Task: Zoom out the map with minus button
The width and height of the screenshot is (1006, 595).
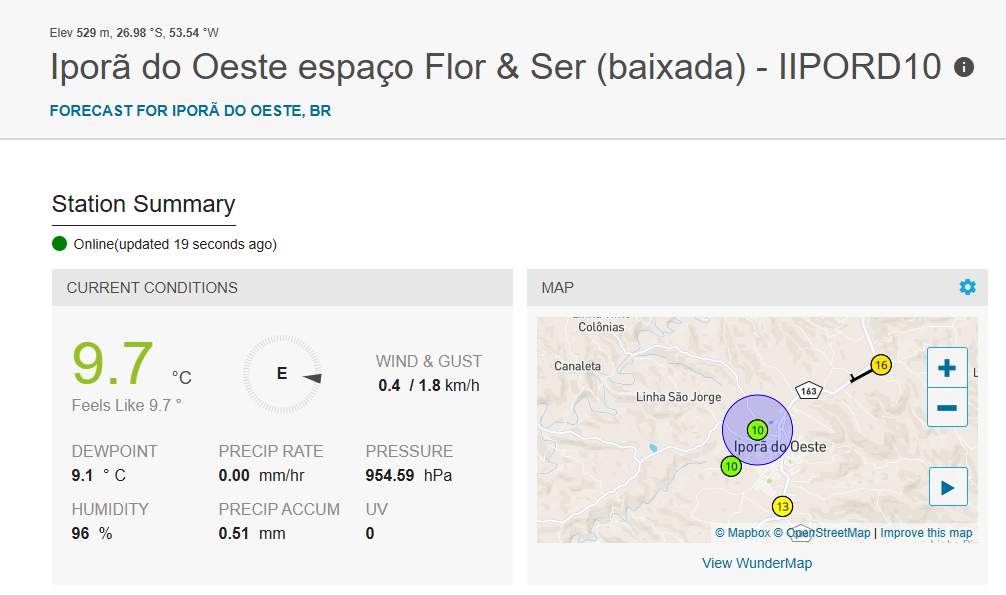Action: click(x=947, y=408)
